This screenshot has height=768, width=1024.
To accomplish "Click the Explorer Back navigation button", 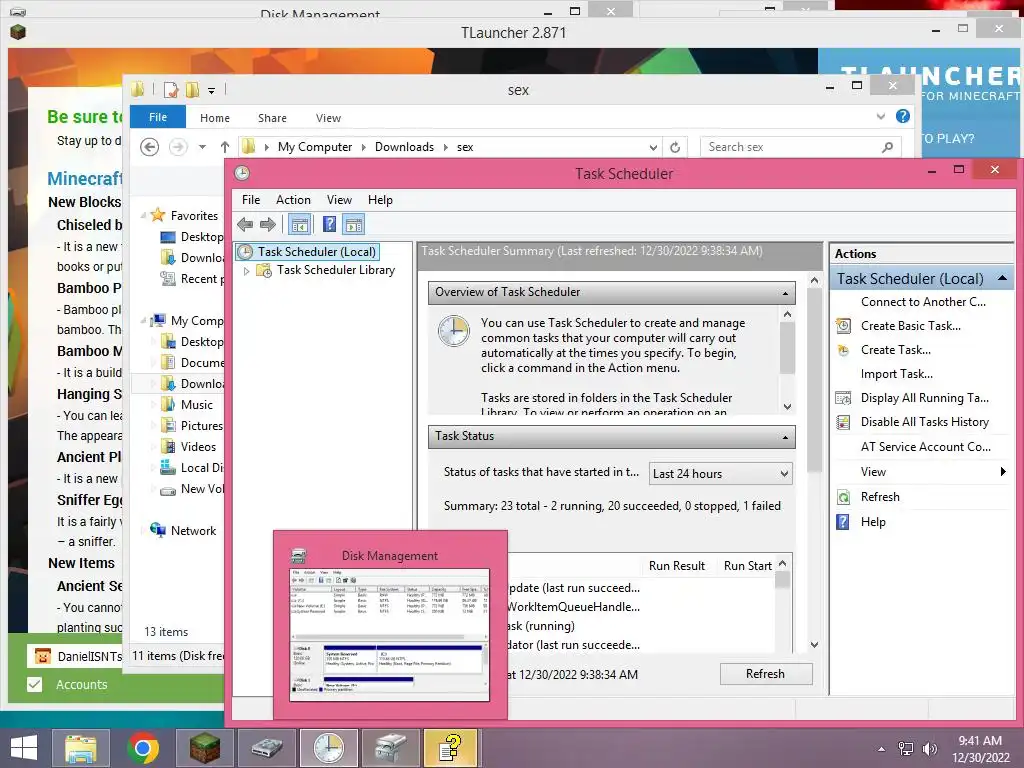I will [x=150, y=147].
